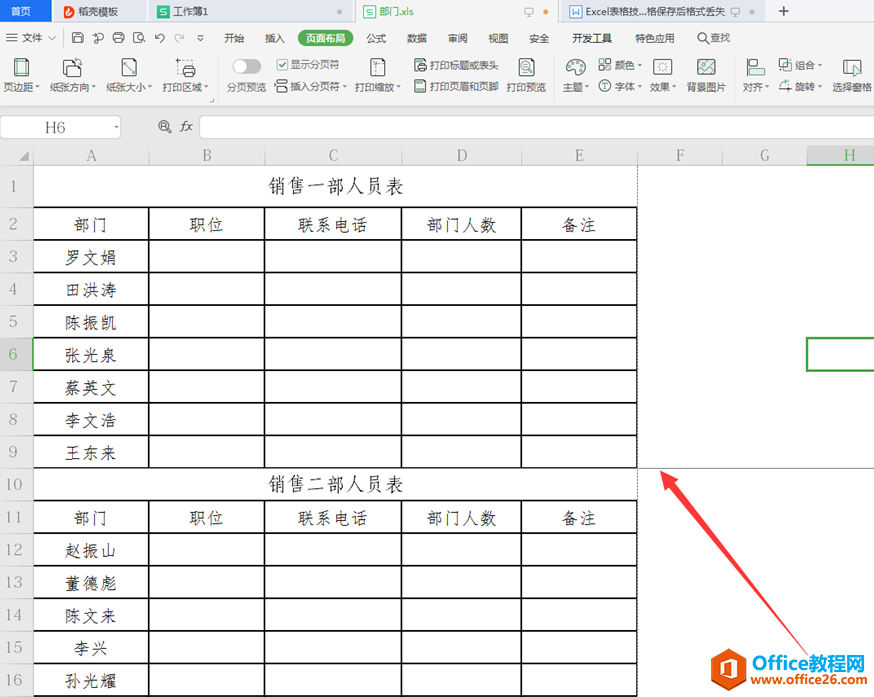This screenshot has width=874, height=697.
Task: Open print scaling (打印缩放) tool
Action: coord(377,74)
